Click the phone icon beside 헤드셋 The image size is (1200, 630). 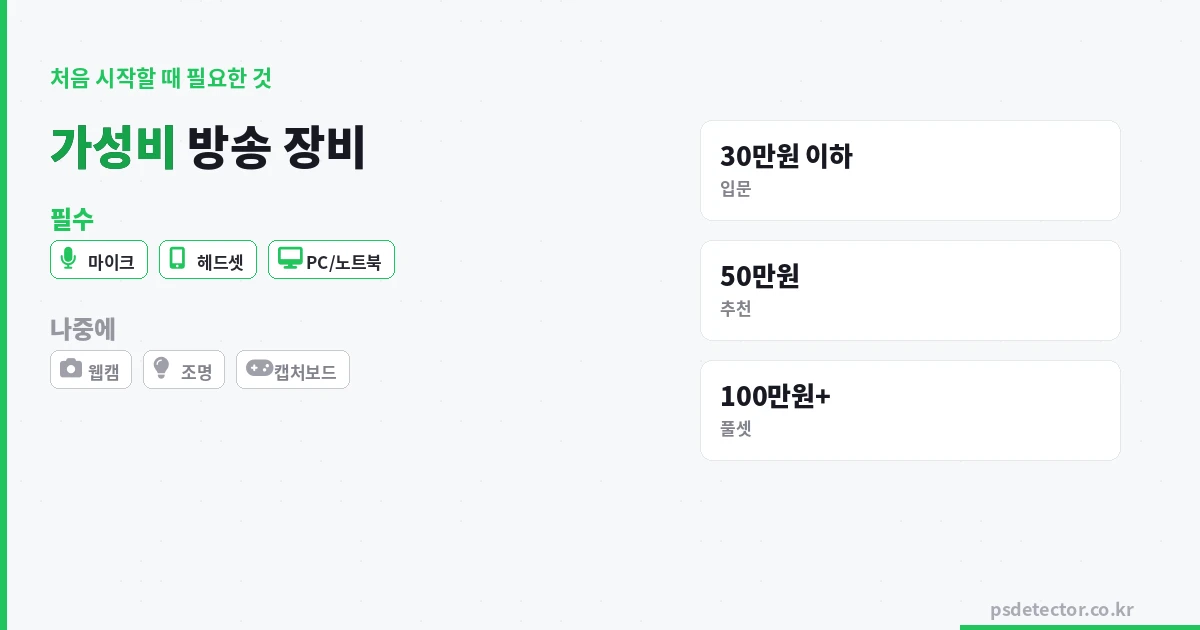[177, 259]
